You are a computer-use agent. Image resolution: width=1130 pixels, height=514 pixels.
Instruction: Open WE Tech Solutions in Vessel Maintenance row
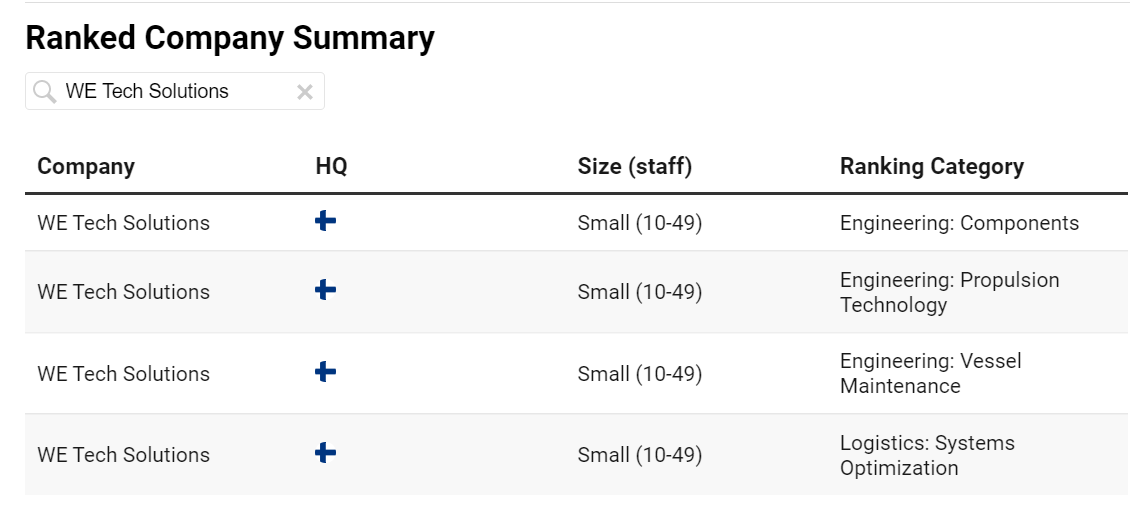(124, 374)
